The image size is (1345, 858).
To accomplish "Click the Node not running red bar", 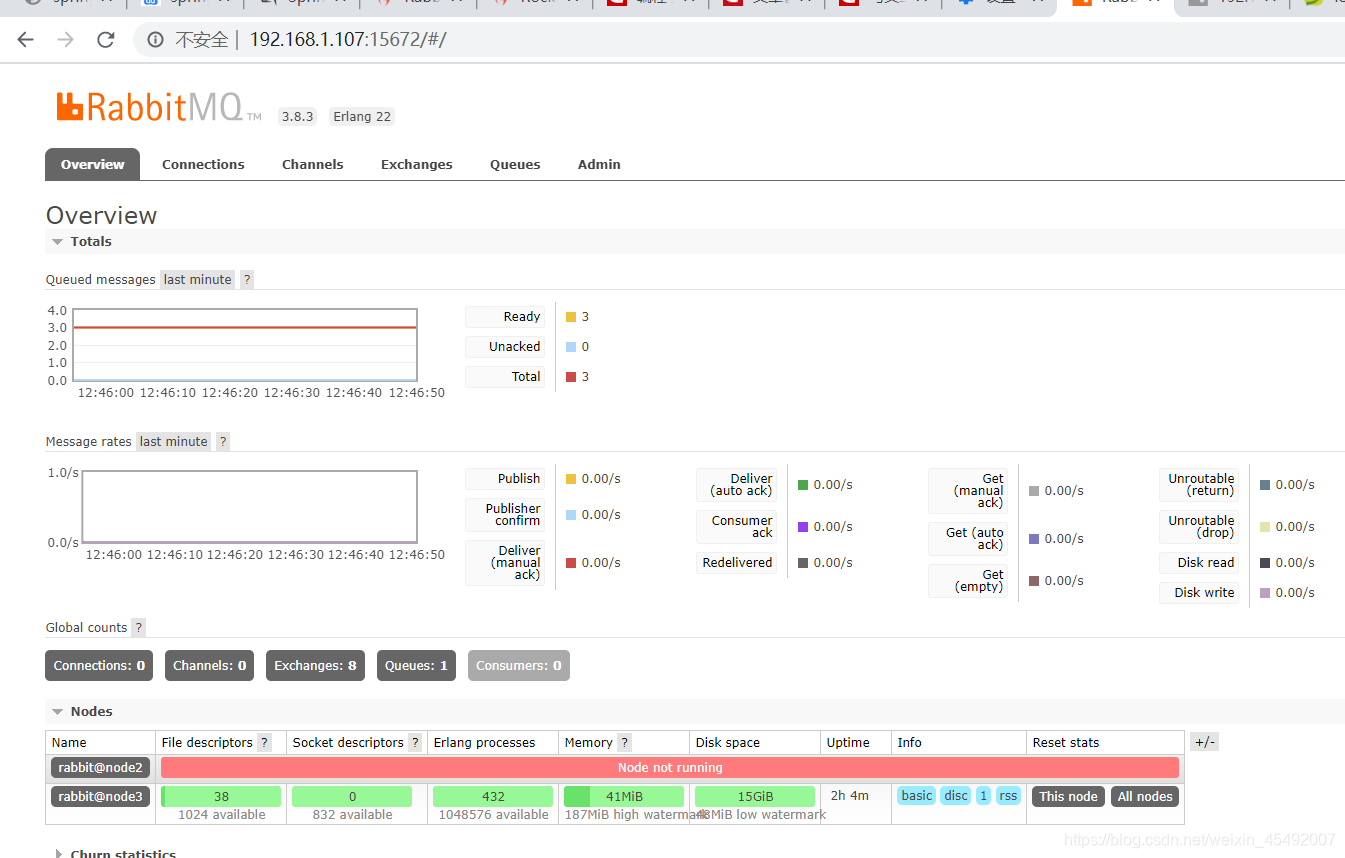I will (x=670, y=768).
